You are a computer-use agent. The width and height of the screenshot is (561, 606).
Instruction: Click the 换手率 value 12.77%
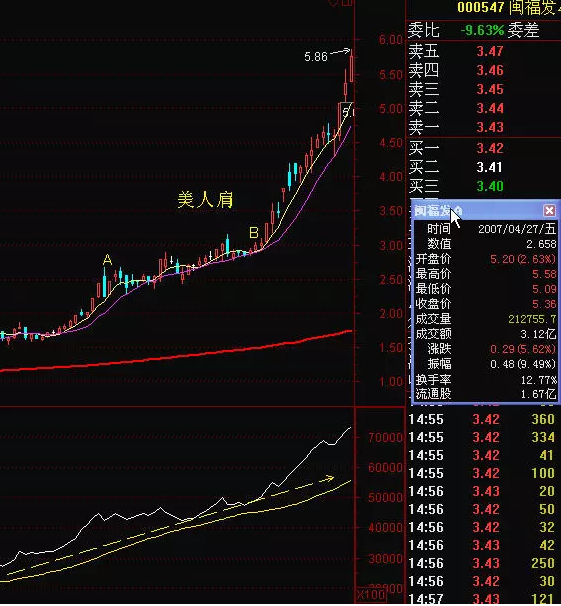[539, 380]
